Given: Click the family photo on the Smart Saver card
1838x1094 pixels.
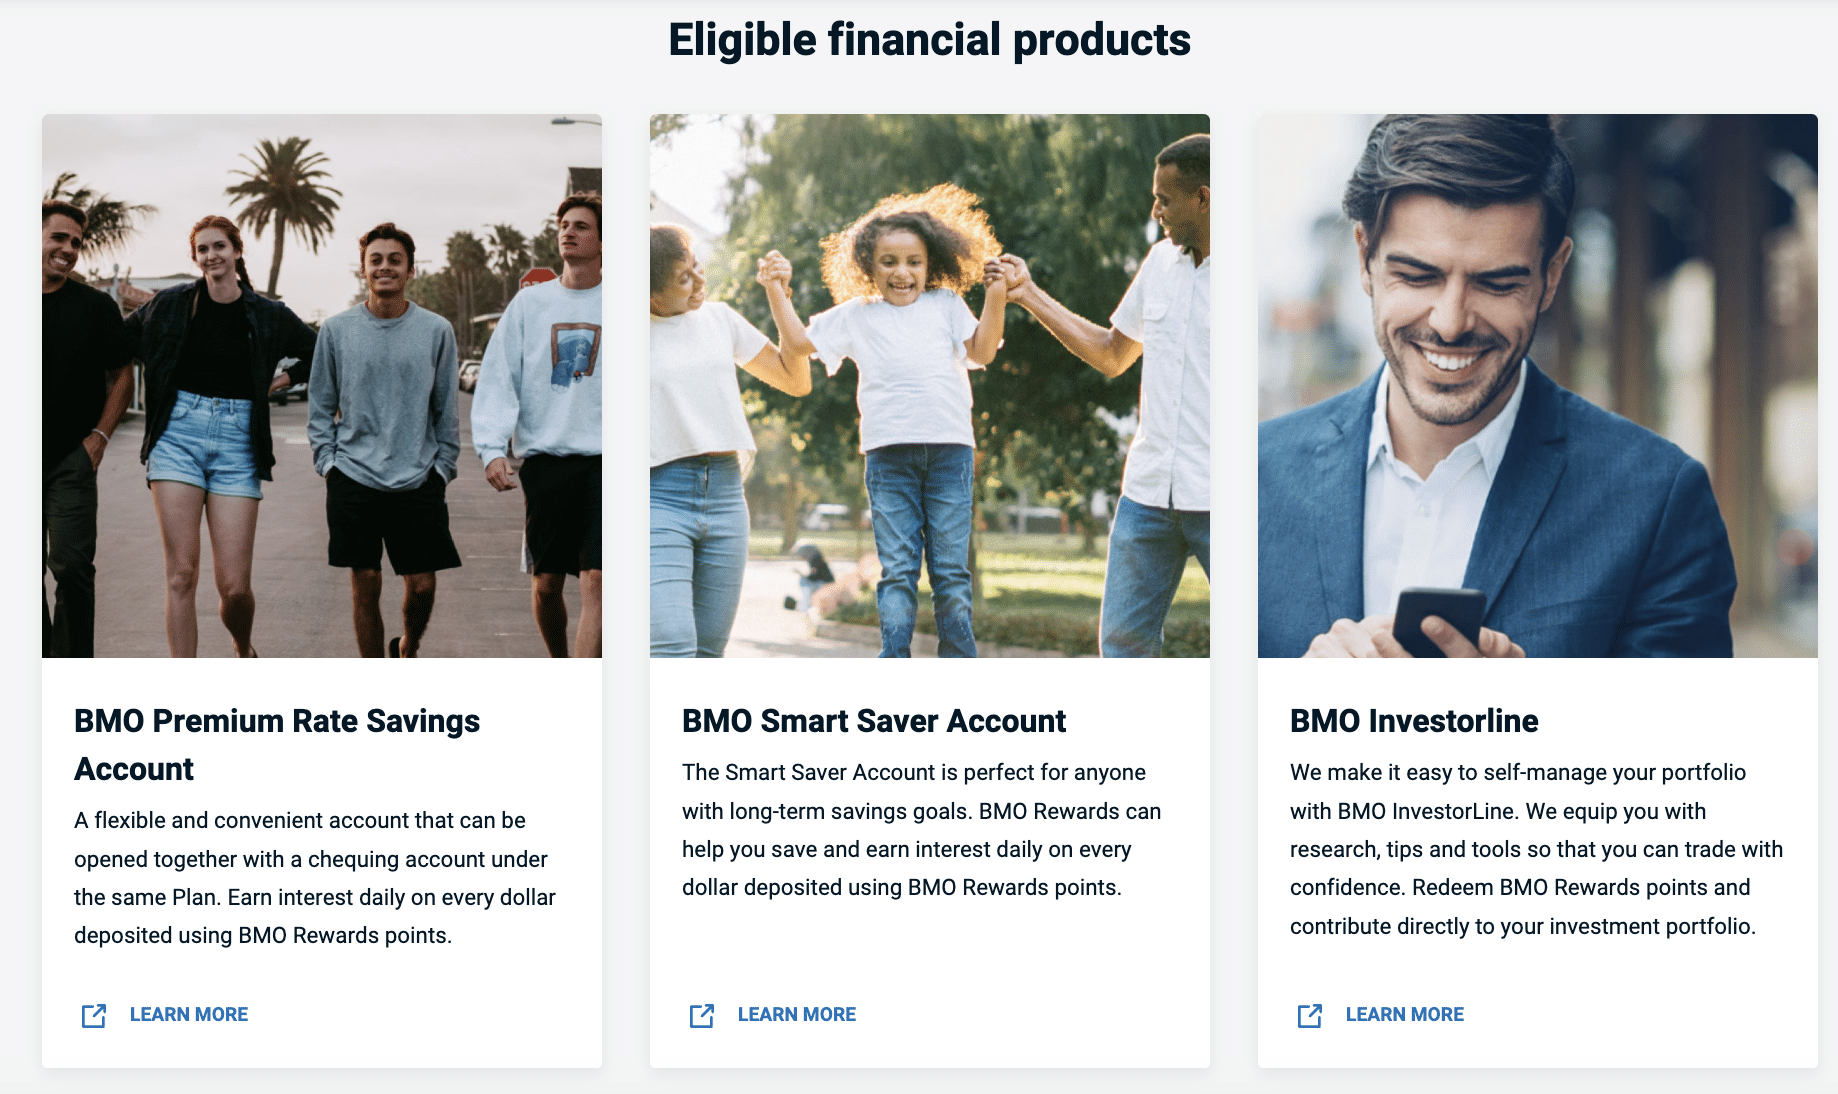Looking at the screenshot, I should point(930,386).
